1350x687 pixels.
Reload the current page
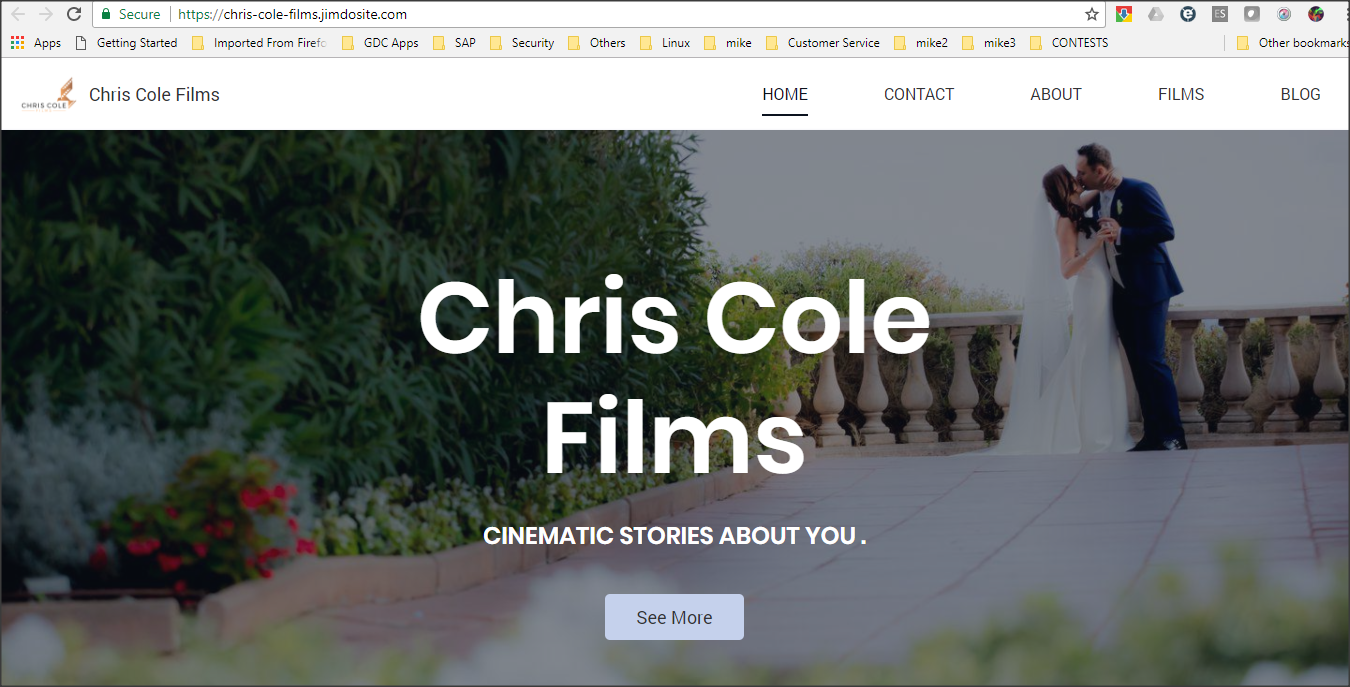coord(73,14)
